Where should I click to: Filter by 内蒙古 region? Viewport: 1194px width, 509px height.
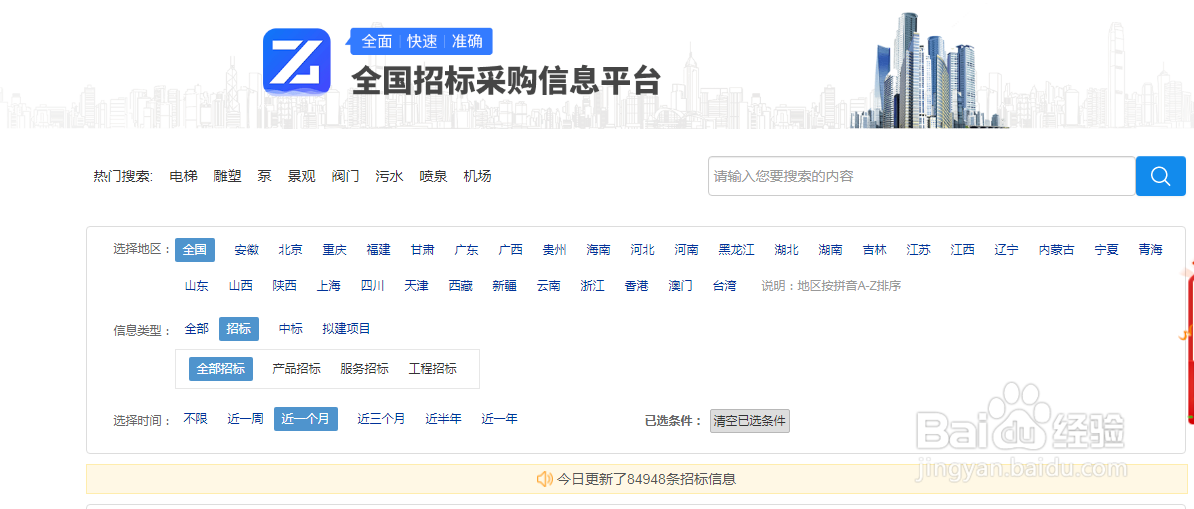[x=1057, y=250]
